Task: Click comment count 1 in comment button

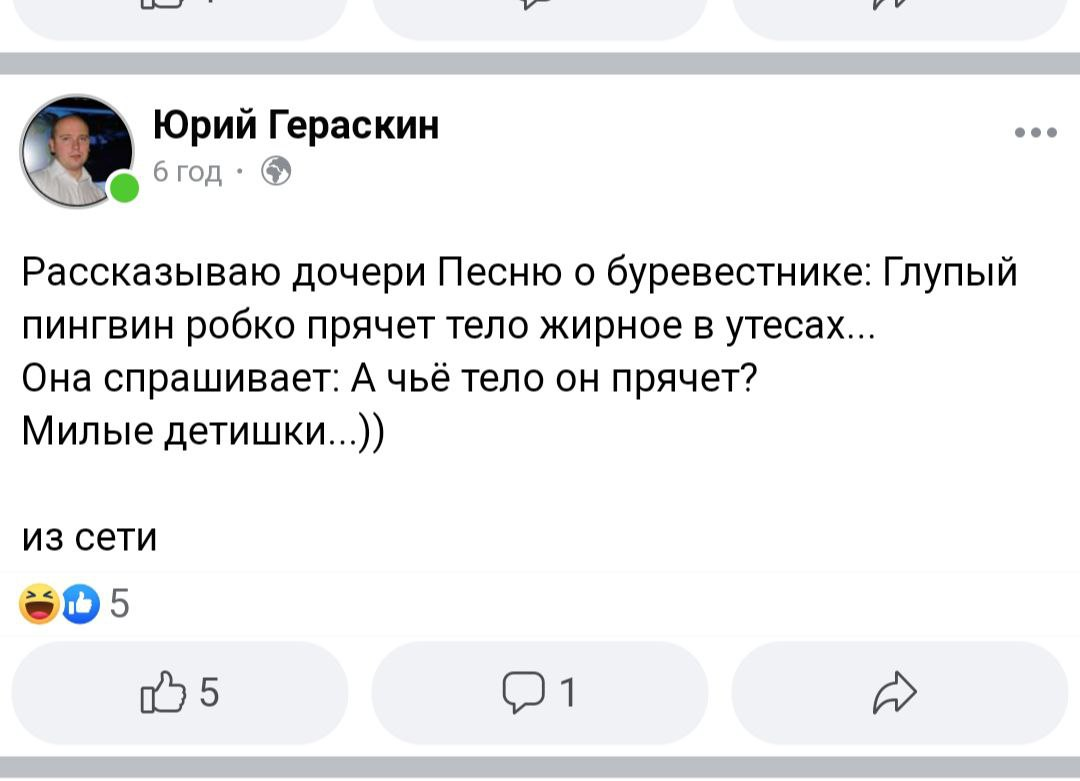Action: click(568, 692)
